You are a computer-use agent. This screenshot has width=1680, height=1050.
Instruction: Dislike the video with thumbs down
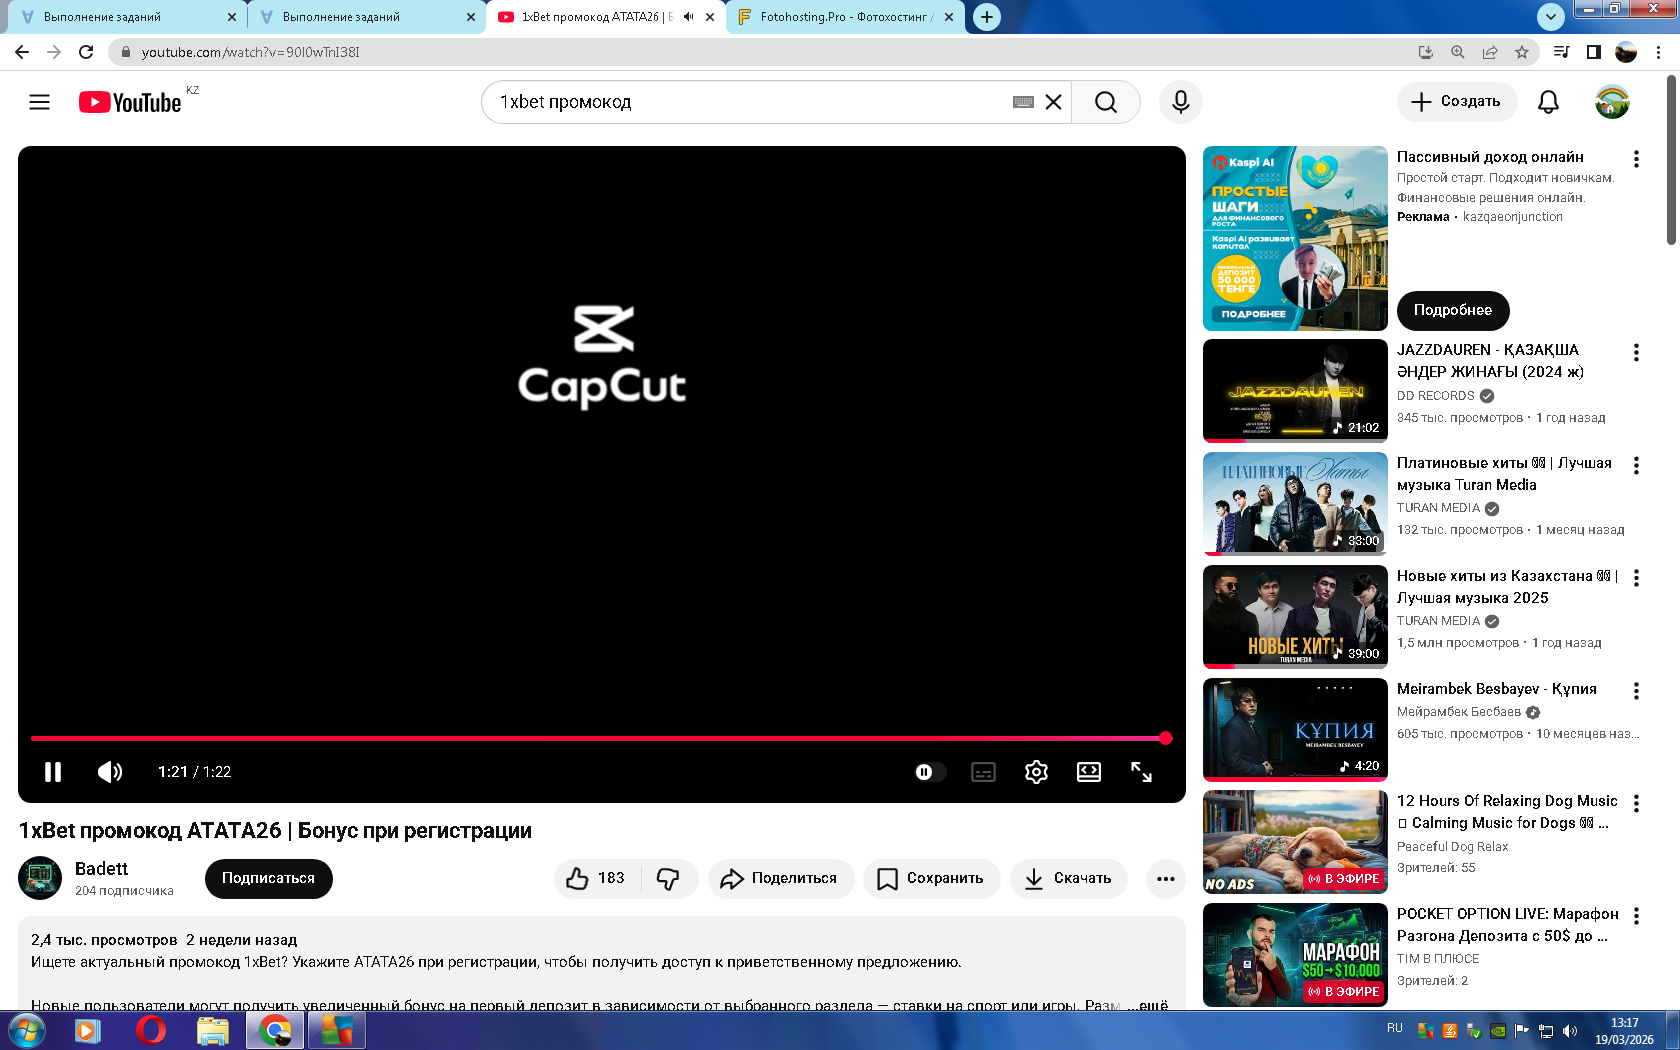(668, 878)
